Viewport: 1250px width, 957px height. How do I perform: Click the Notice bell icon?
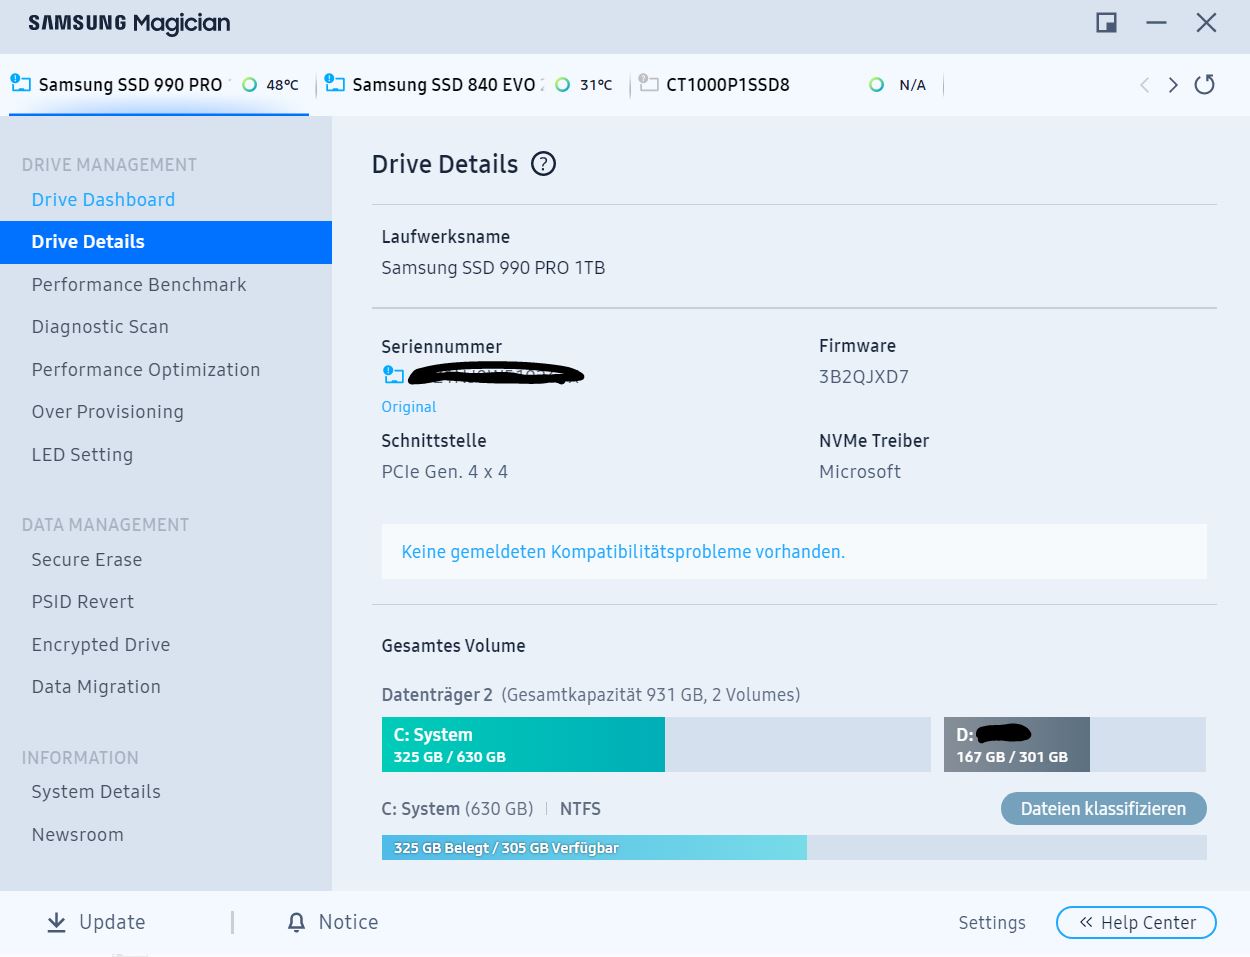pyautogui.click(x=296, y=922)
